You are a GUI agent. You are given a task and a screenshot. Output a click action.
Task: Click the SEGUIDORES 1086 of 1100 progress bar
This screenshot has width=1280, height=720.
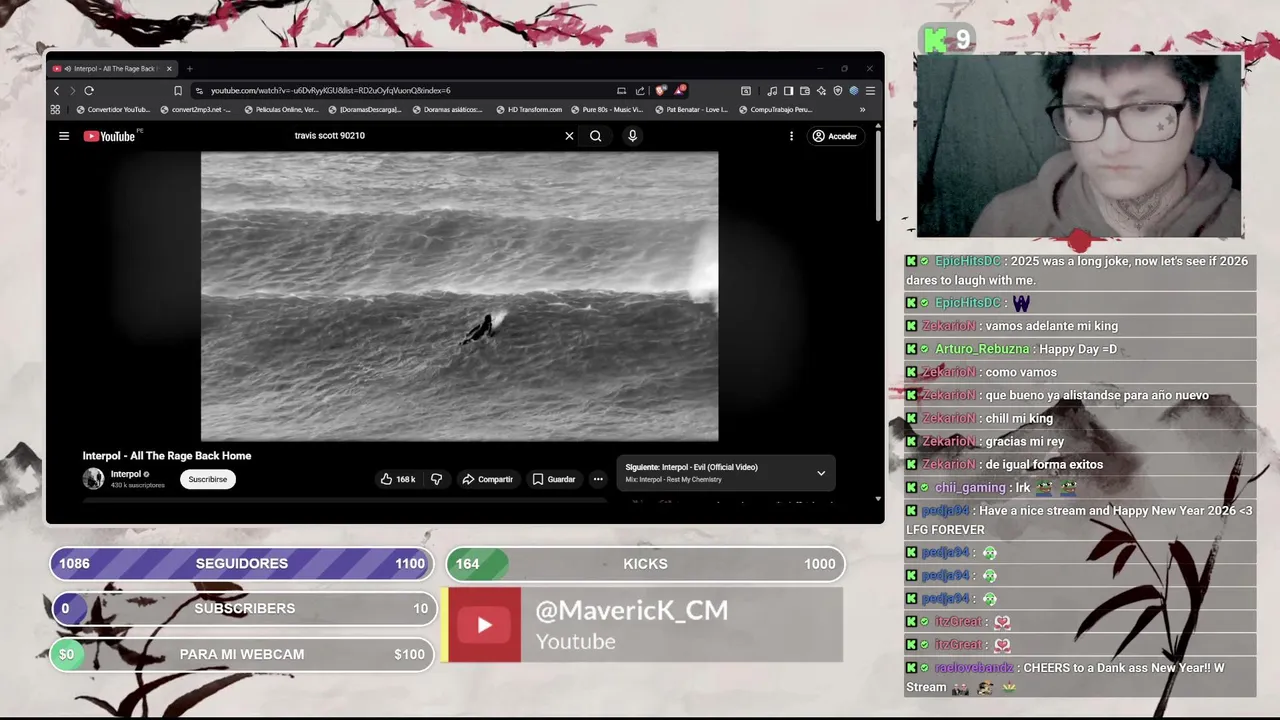pyautogui.click(x=242, y=564)
